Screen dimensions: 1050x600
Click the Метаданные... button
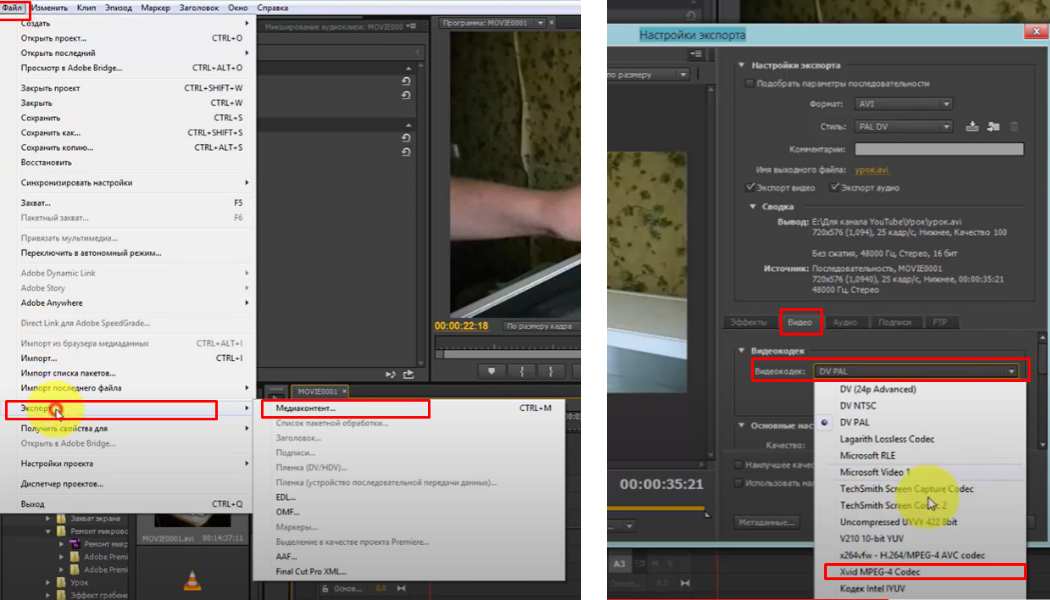click(x=767, y=522)
